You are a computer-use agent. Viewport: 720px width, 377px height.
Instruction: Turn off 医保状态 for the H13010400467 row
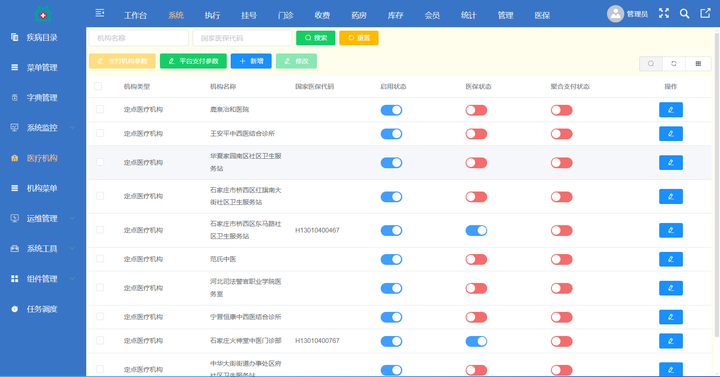coord(476,231)
